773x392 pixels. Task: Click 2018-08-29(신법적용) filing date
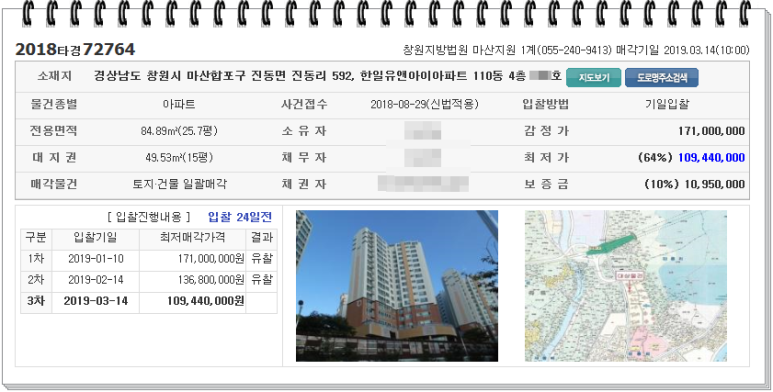[x=424, y=105]
